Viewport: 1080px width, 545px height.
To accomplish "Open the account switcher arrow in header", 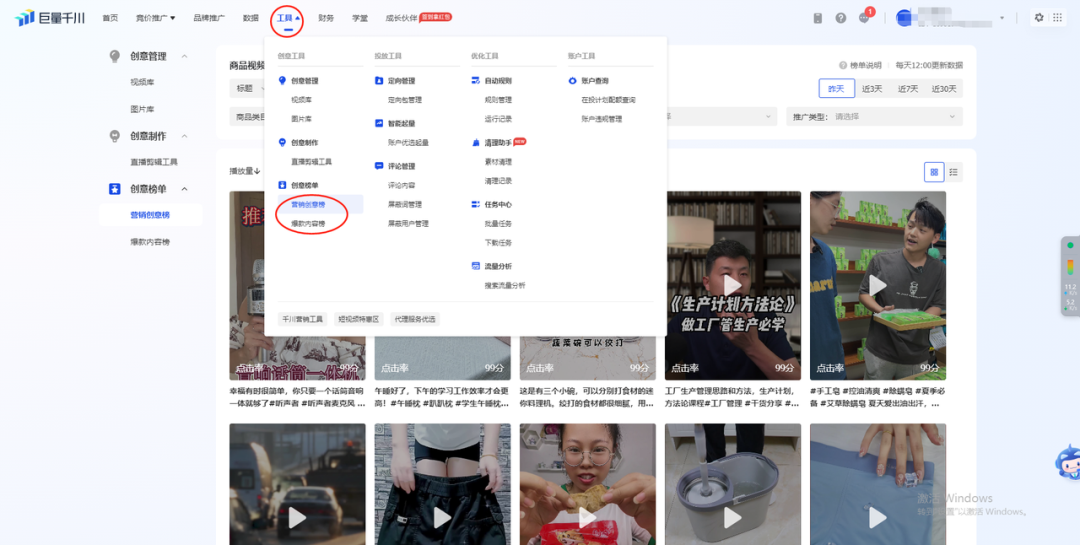I will coord(1002,18).
